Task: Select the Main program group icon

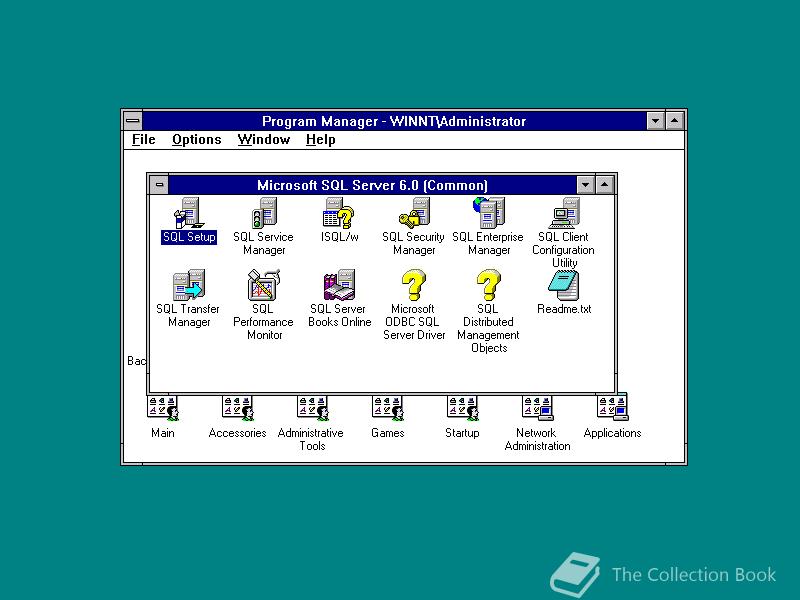Action: pos(163,408)
